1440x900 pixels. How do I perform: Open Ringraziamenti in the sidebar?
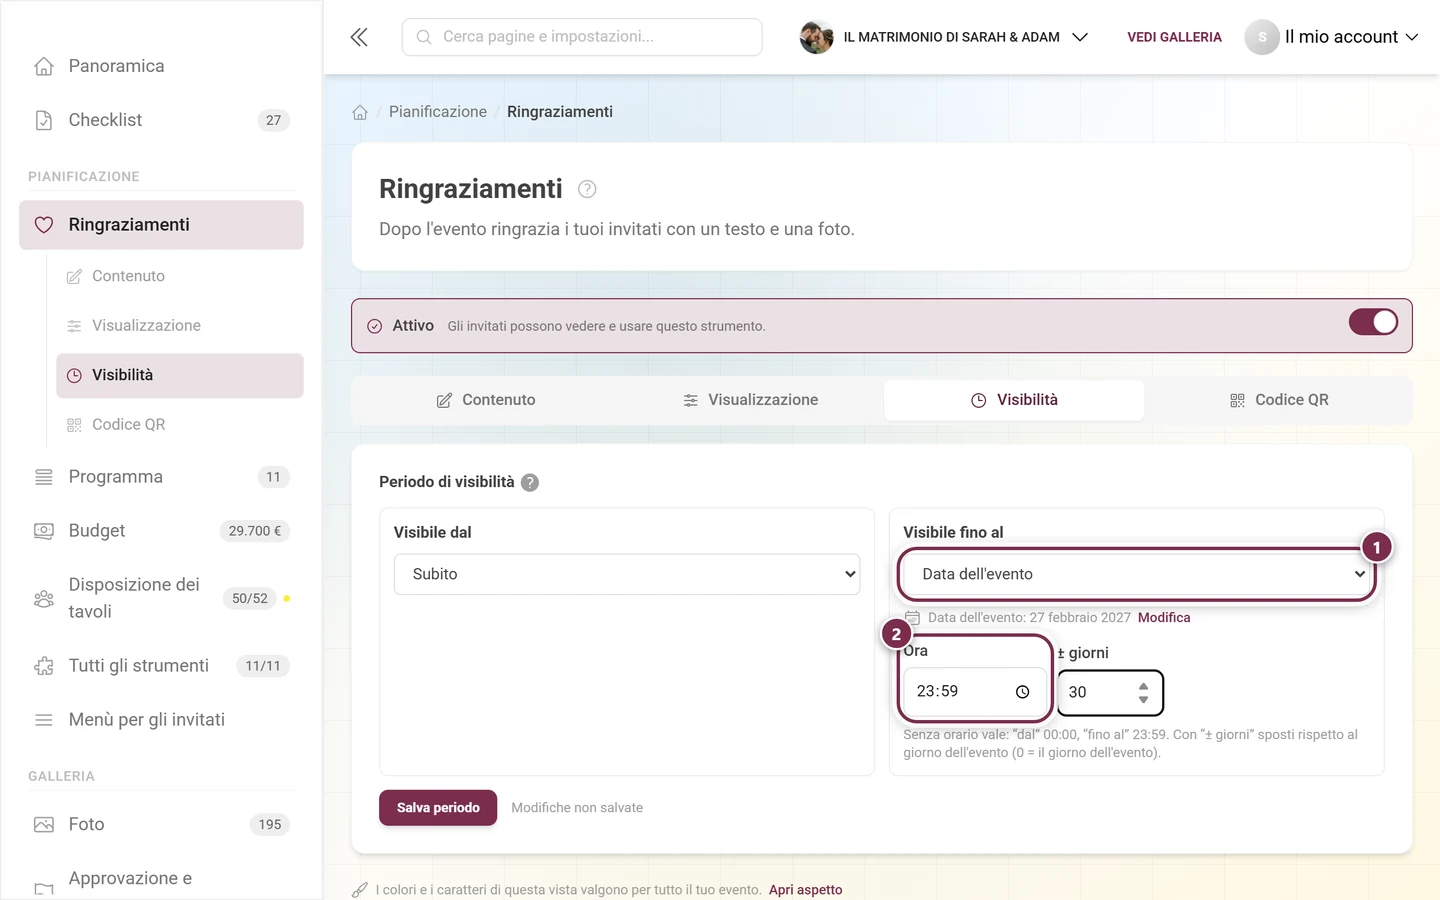(161, 225)
